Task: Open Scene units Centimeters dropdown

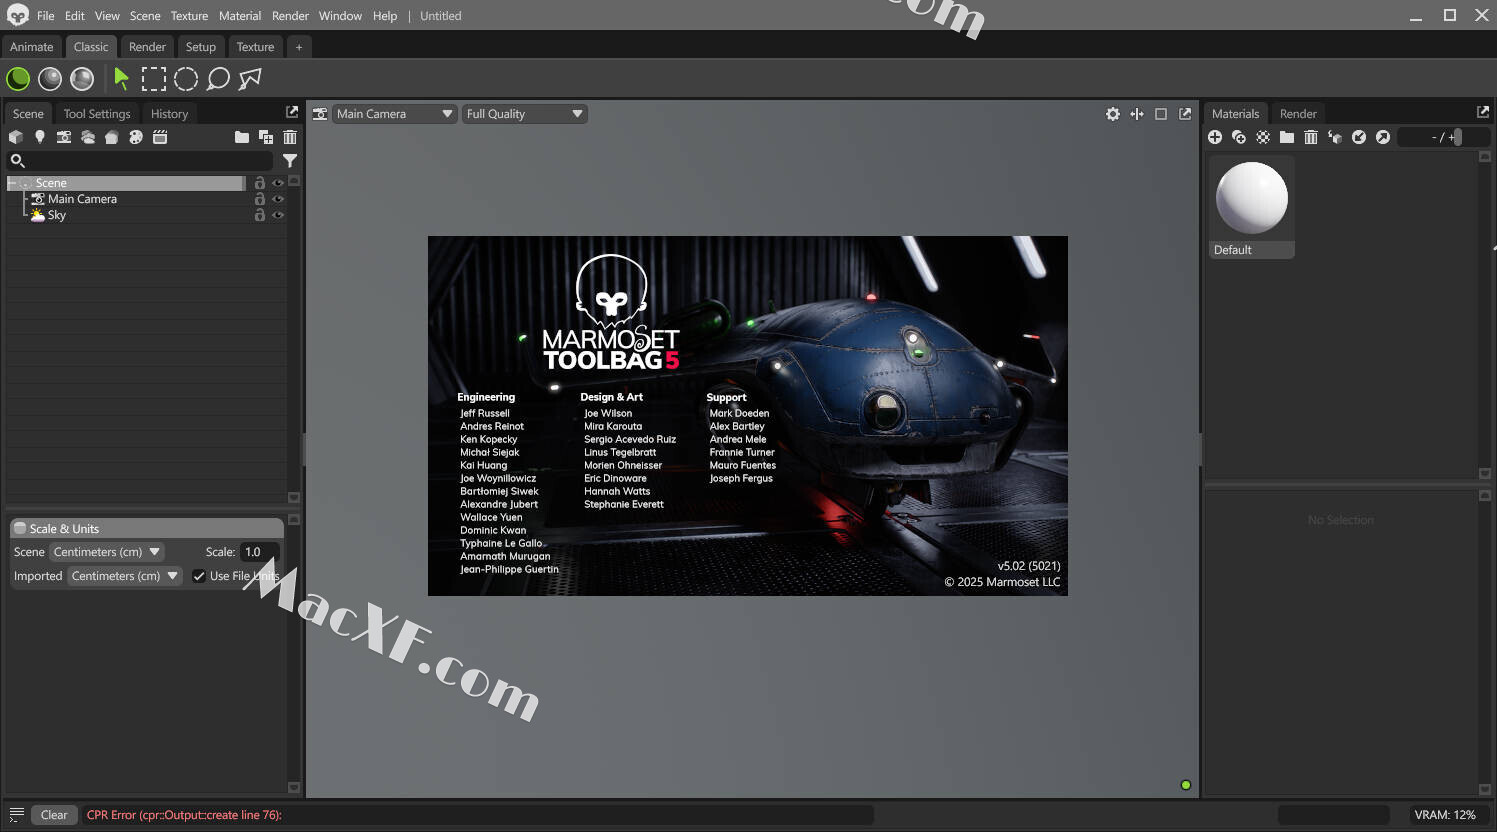Action: coord(107,552)
